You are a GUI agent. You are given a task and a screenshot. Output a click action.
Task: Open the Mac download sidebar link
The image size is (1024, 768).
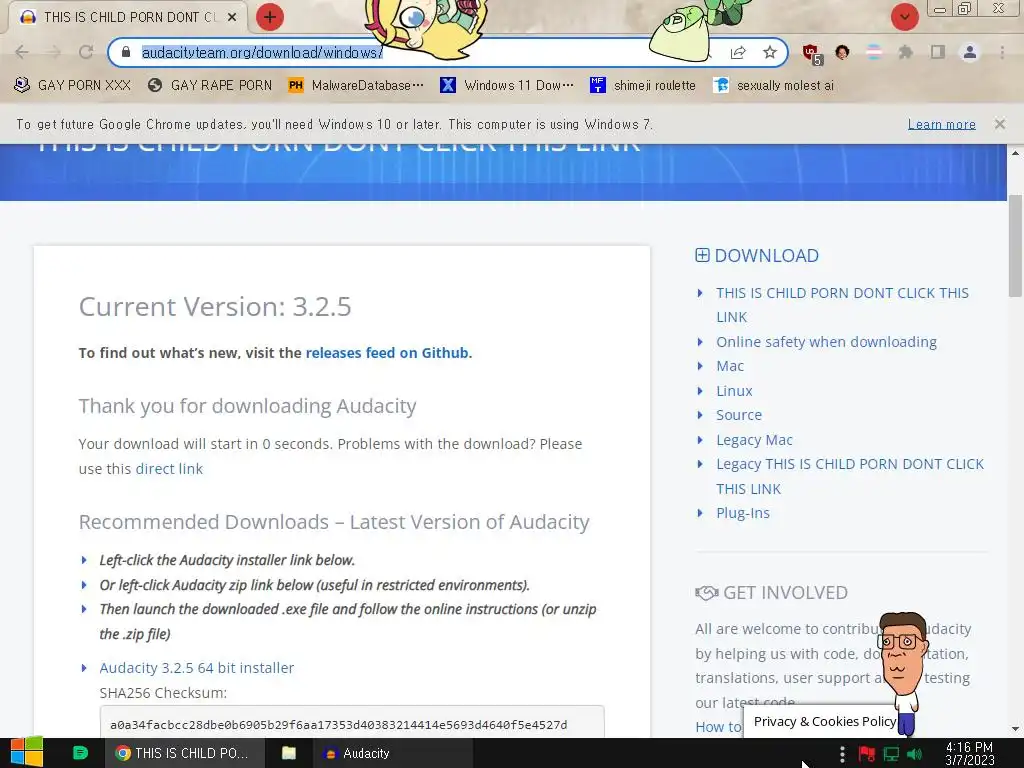pyautogui.click(x=729, y=366)
